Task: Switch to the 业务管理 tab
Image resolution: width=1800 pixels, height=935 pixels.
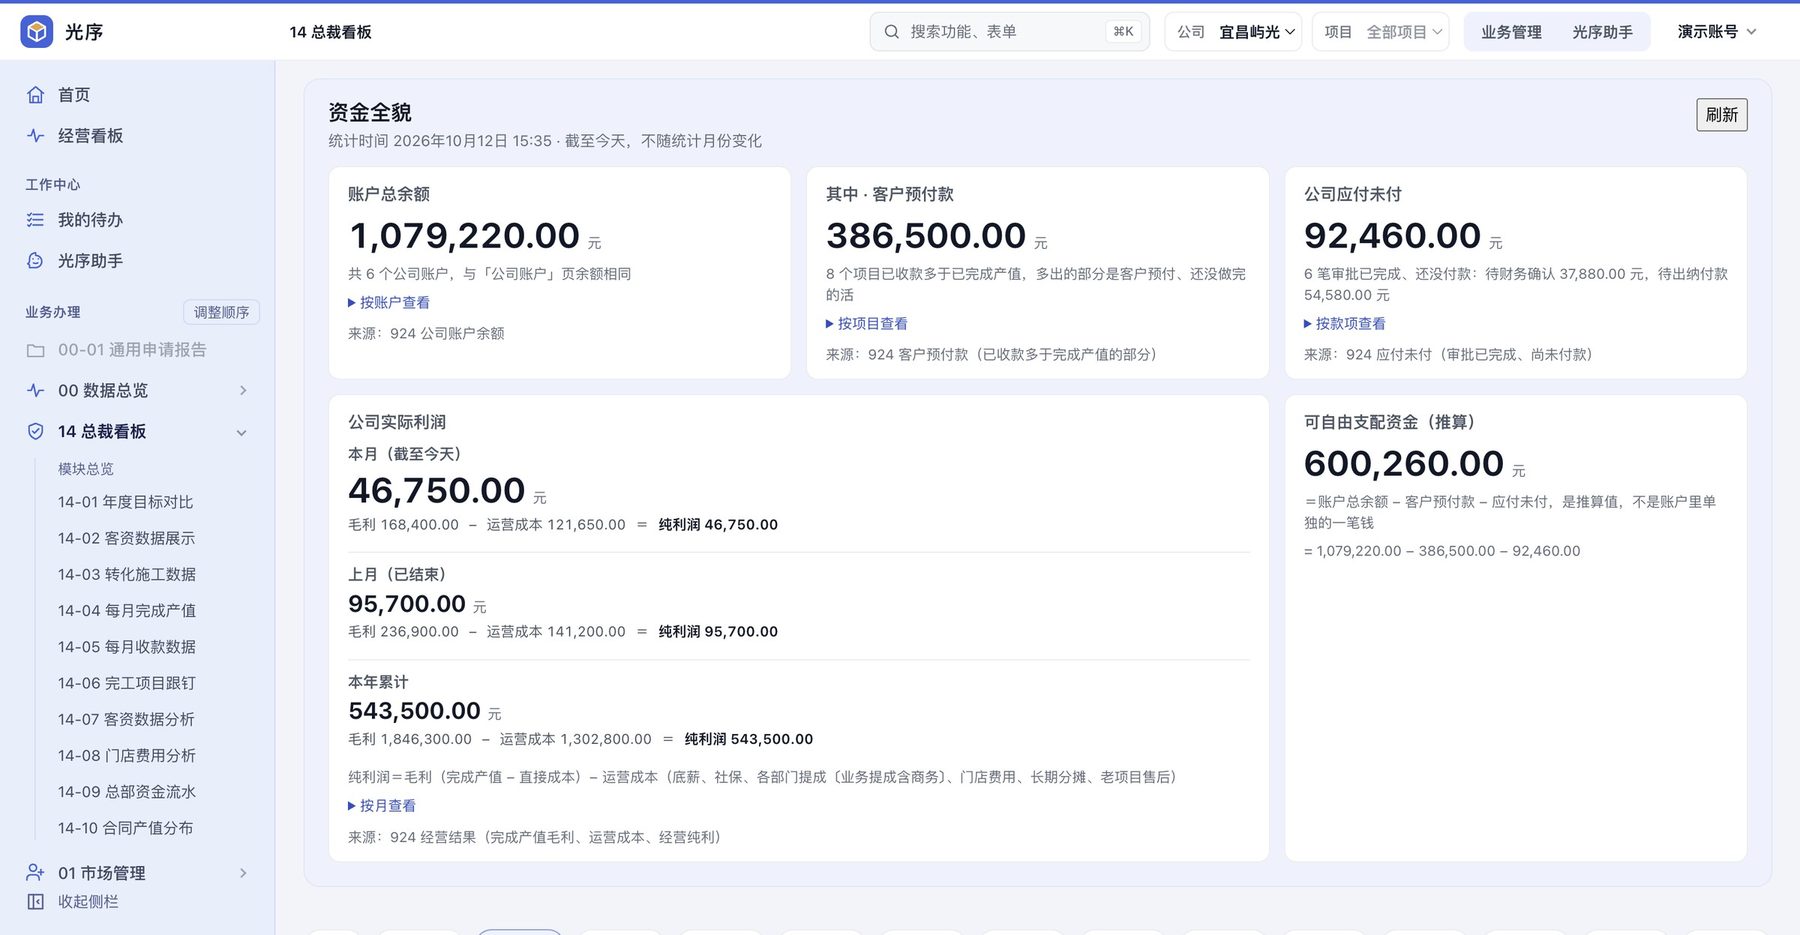Action: tap(1511, 32)
